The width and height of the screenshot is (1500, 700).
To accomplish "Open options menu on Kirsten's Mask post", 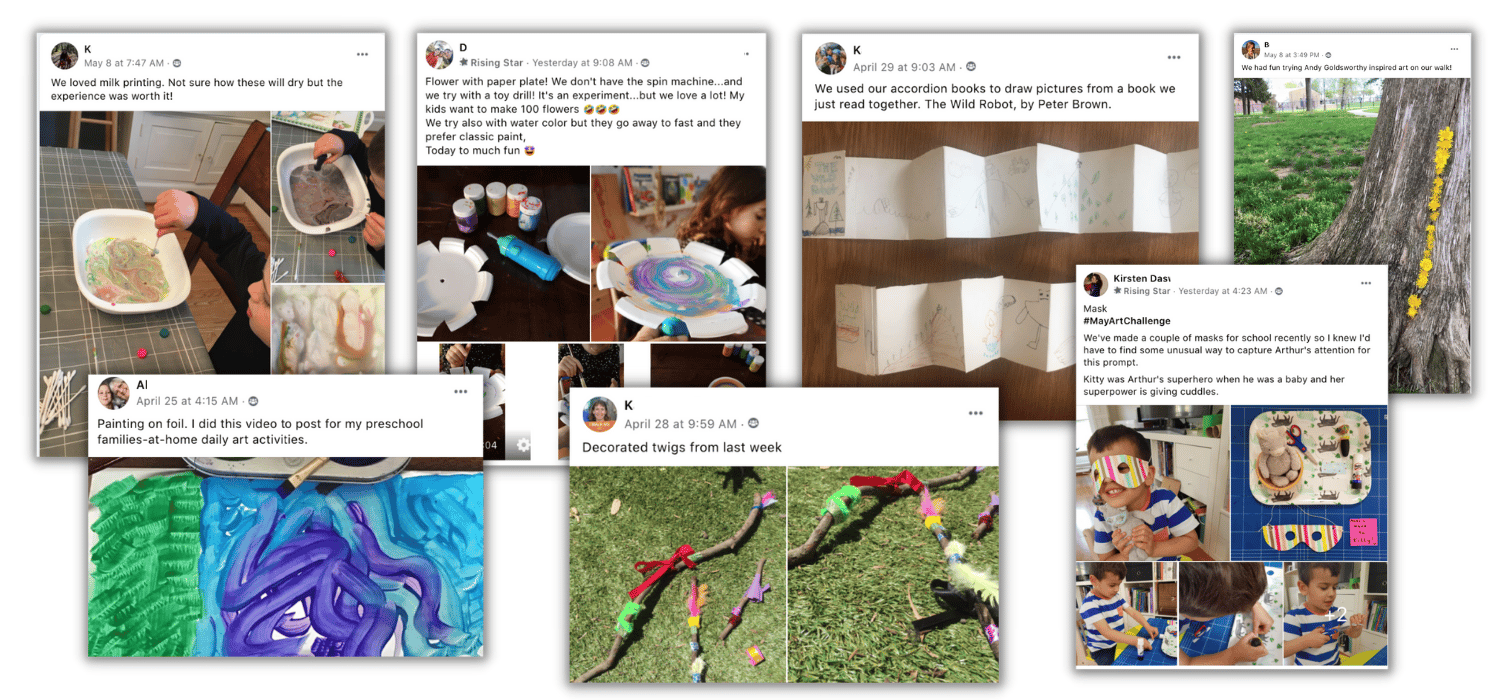I will coord(1366,283).
